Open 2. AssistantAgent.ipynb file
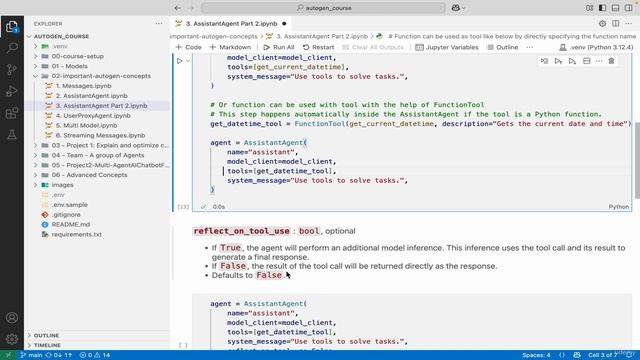 (91, 96)
